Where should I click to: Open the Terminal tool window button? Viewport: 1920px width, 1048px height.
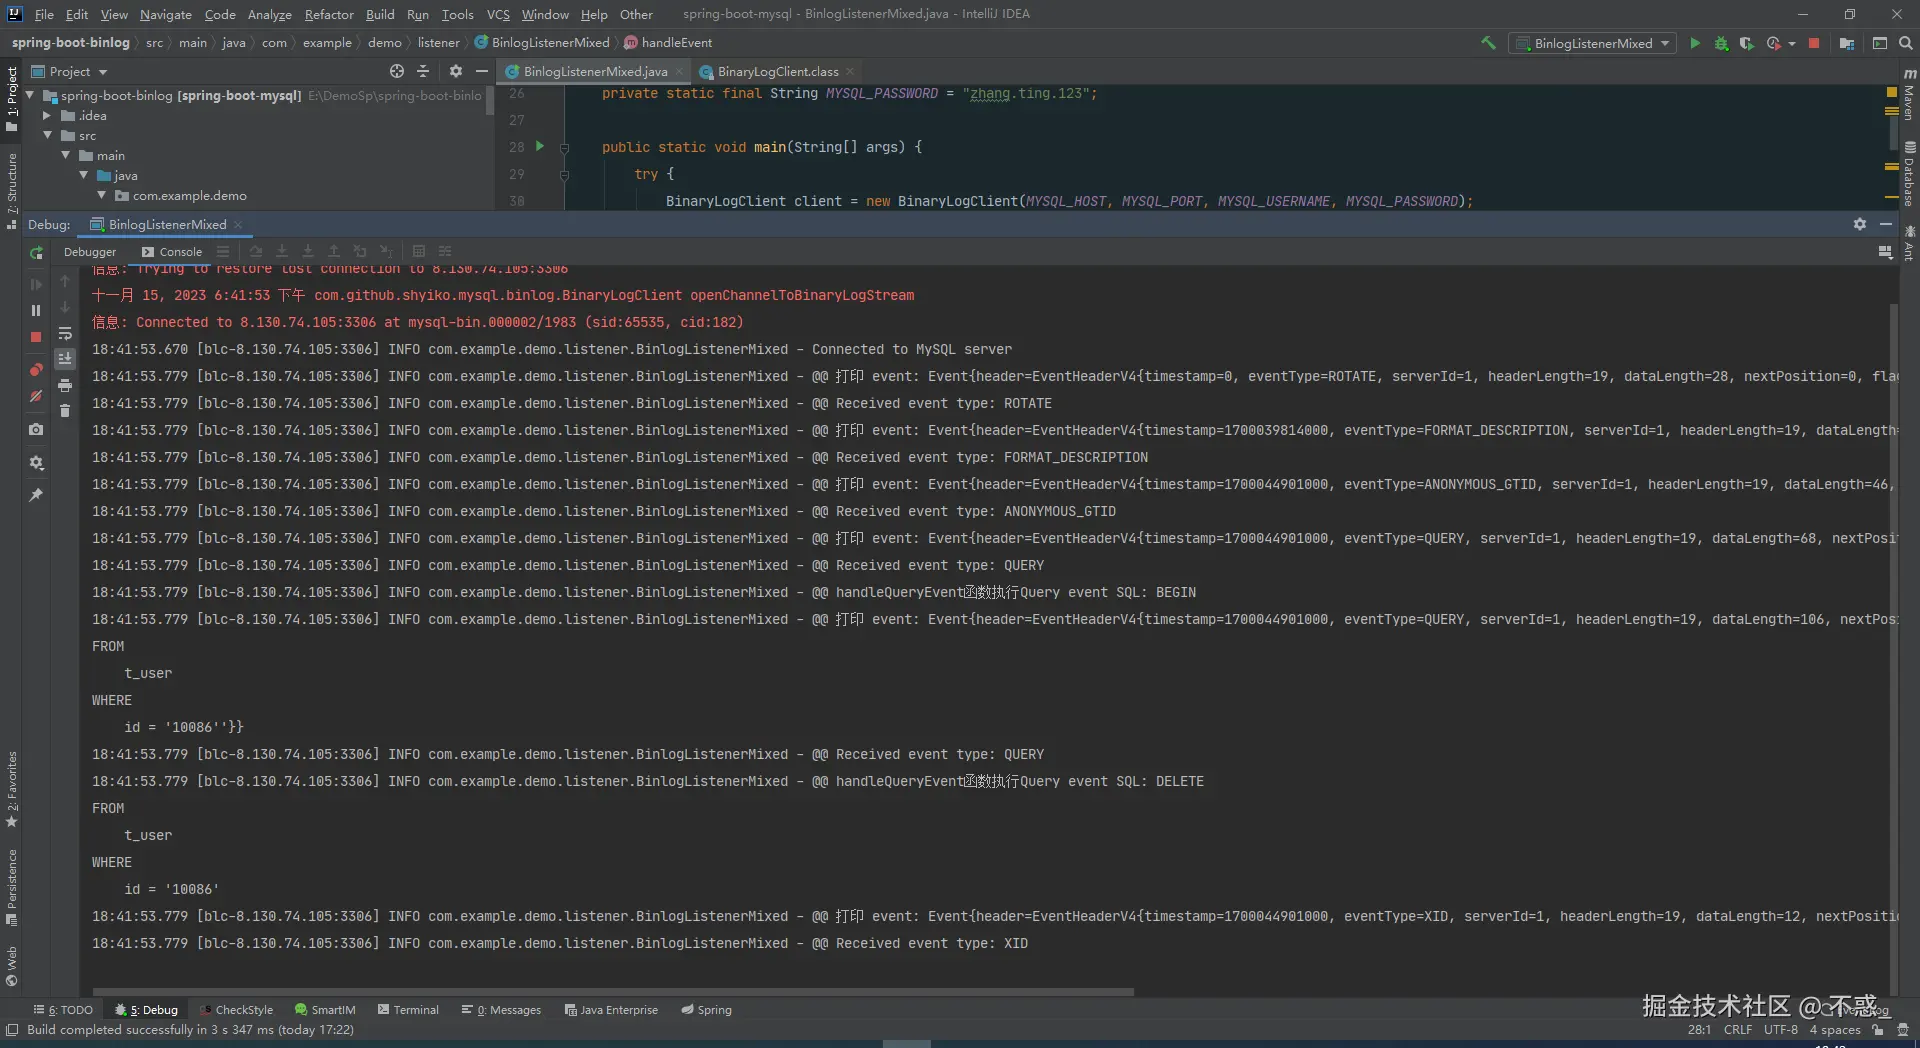coord(407,1010)
